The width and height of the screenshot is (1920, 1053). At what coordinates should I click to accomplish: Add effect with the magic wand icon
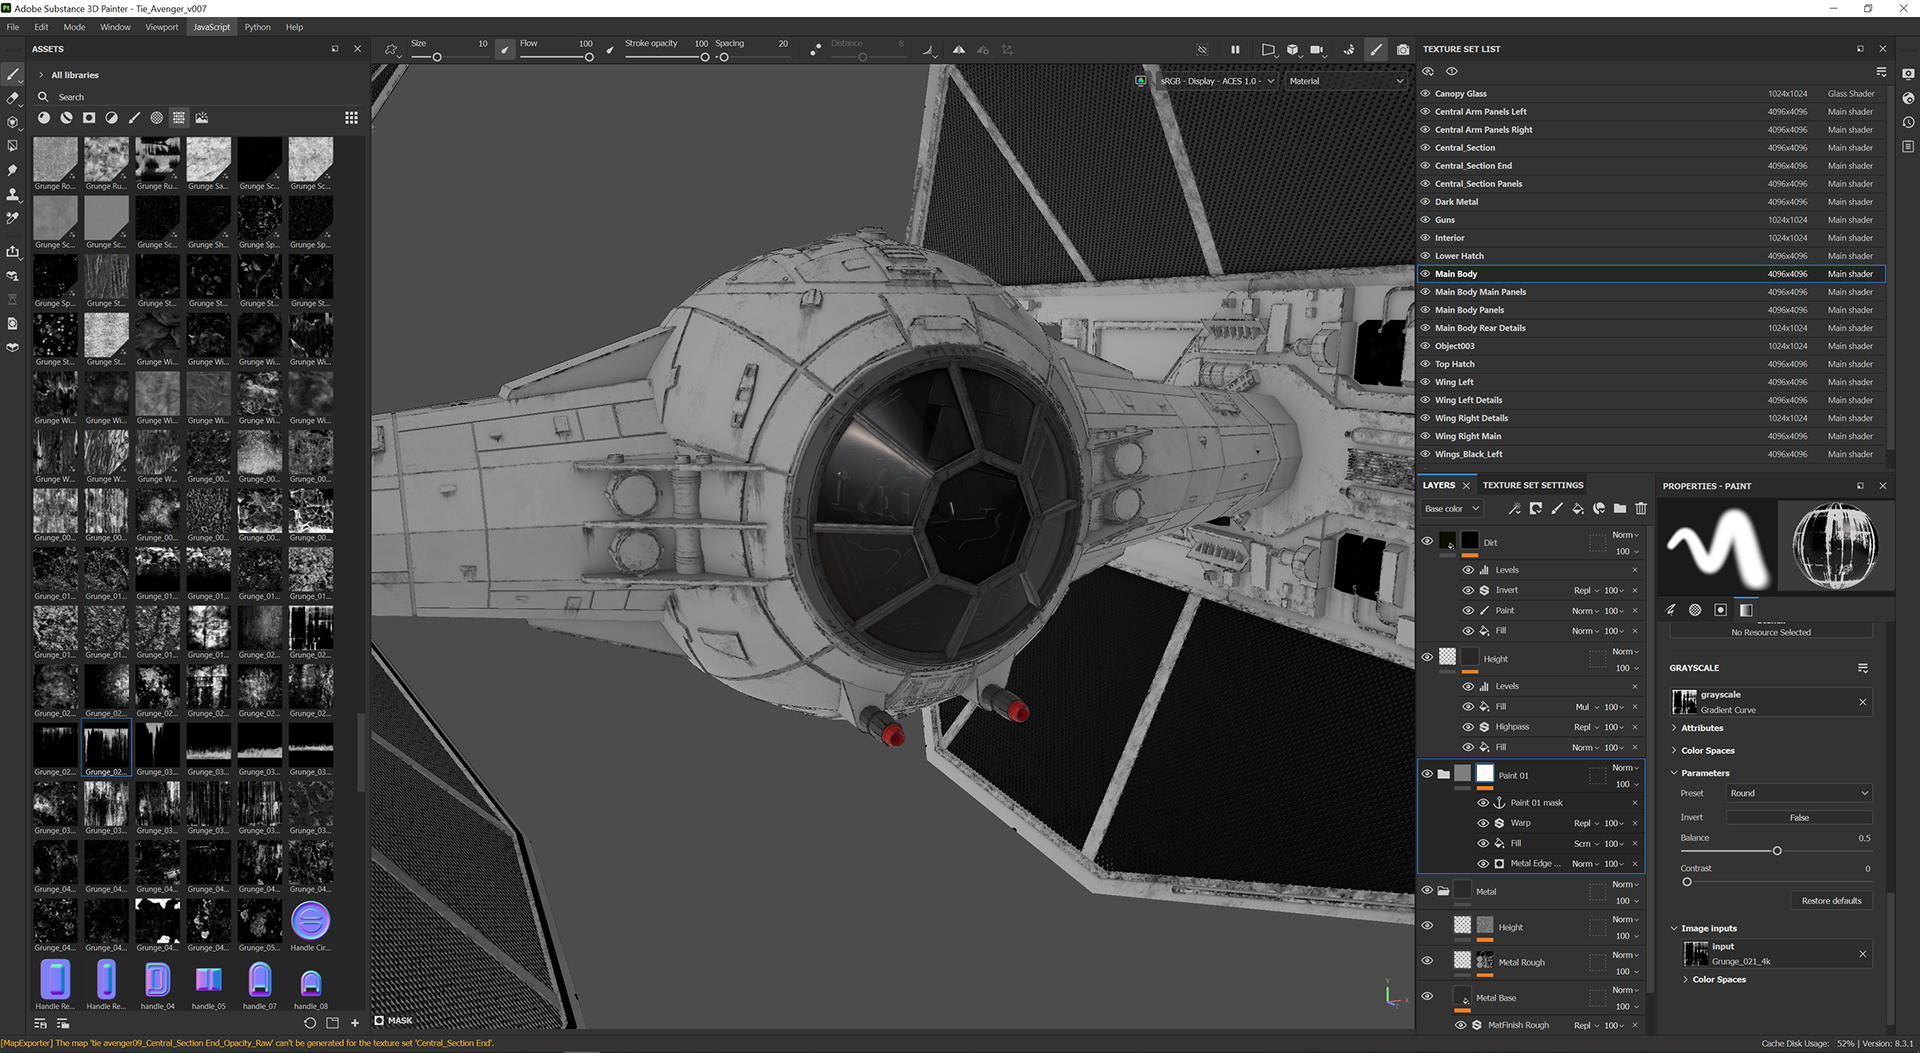click(1514, 509)
